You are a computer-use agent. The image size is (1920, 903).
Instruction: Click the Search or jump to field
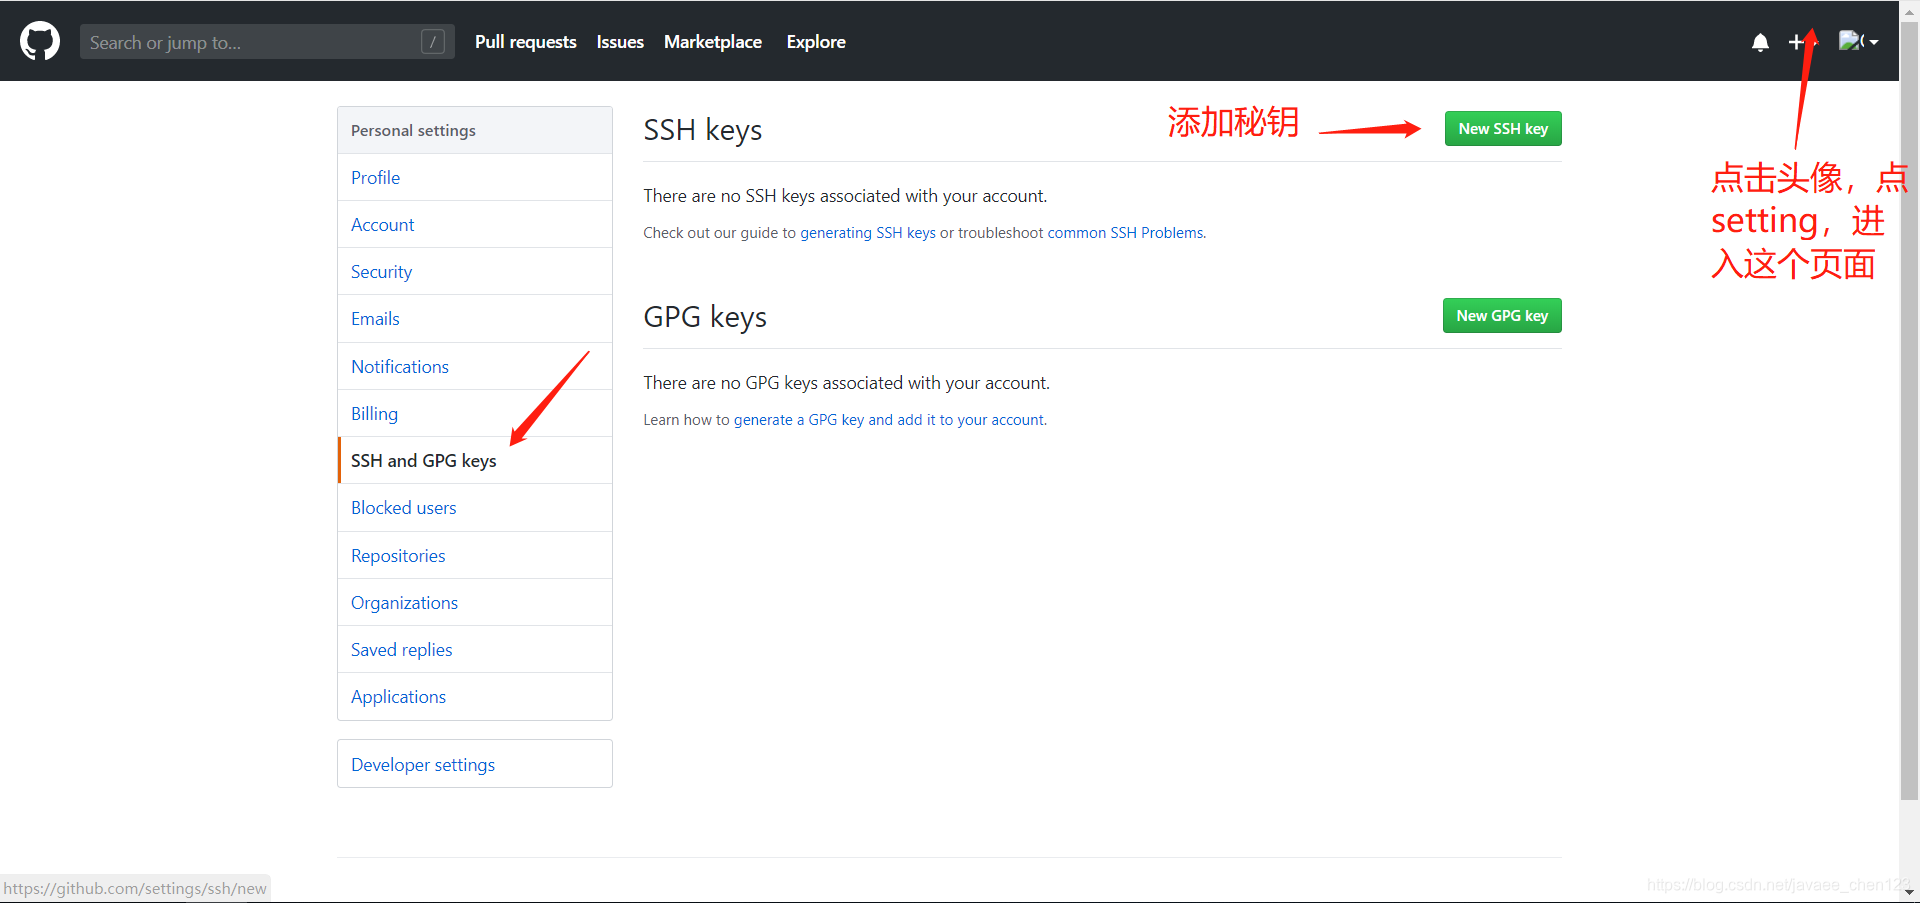[267, 42]
